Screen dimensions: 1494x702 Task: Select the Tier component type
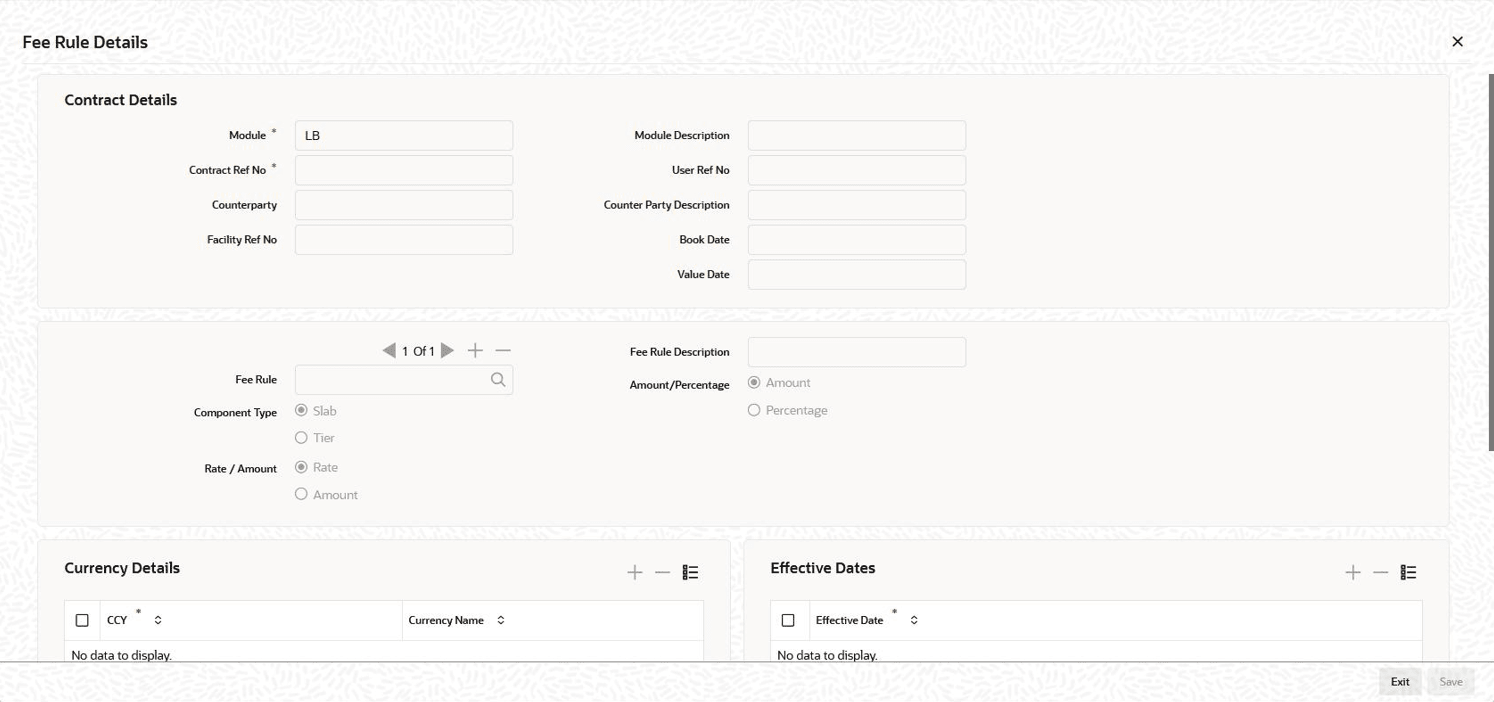[x=301, y=438]
